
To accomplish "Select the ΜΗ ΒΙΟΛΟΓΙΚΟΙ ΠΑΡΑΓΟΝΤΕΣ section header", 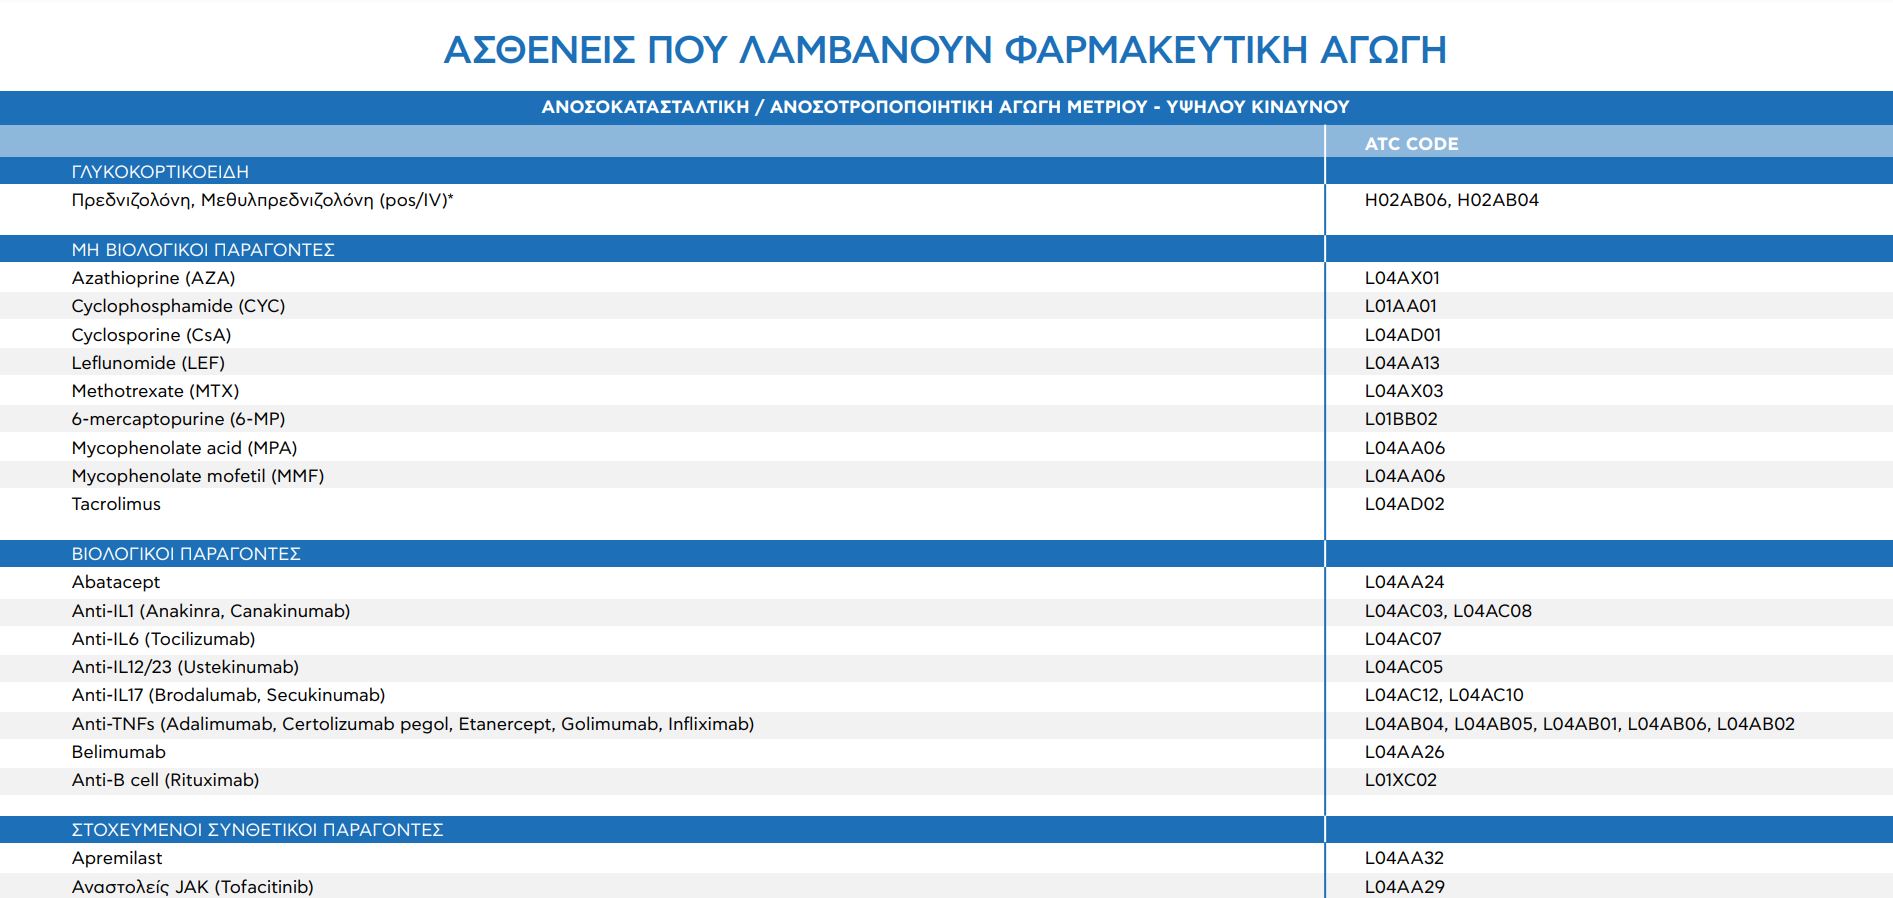I will coord(203,250).
